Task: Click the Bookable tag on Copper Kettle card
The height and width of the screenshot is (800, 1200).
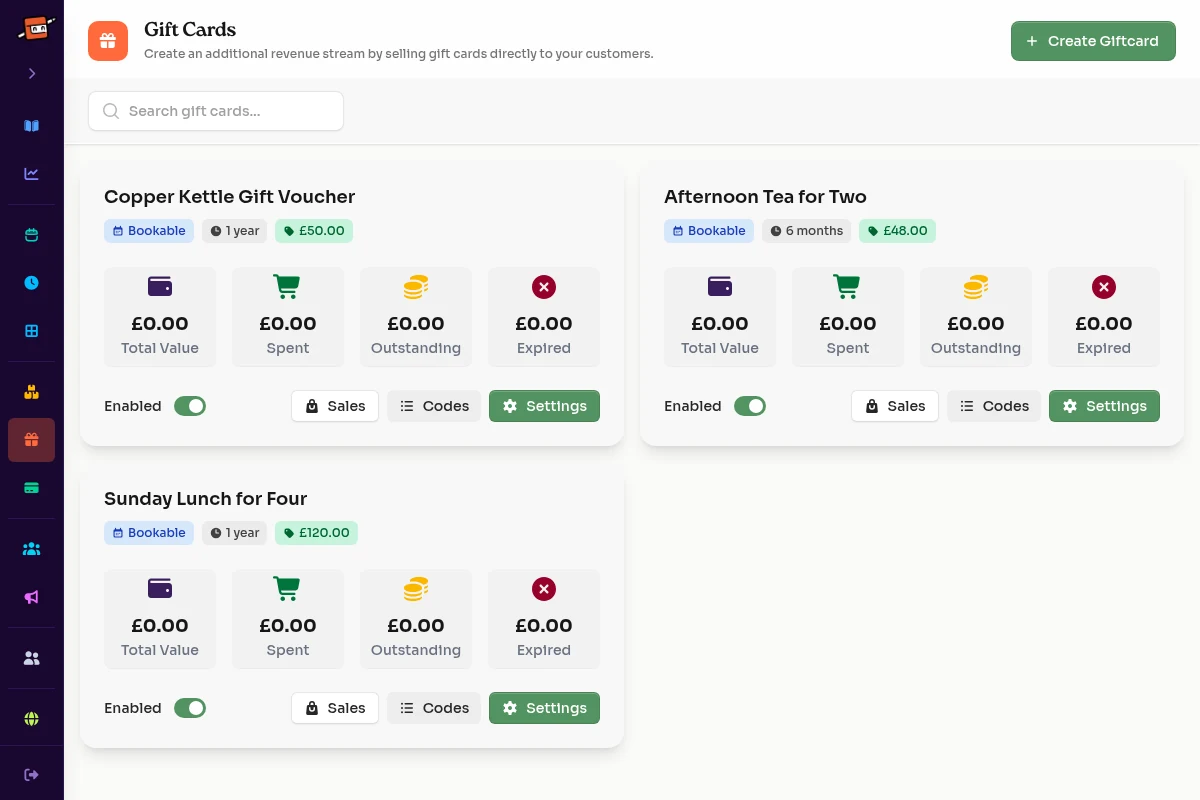Action: [x=149, y=231]
